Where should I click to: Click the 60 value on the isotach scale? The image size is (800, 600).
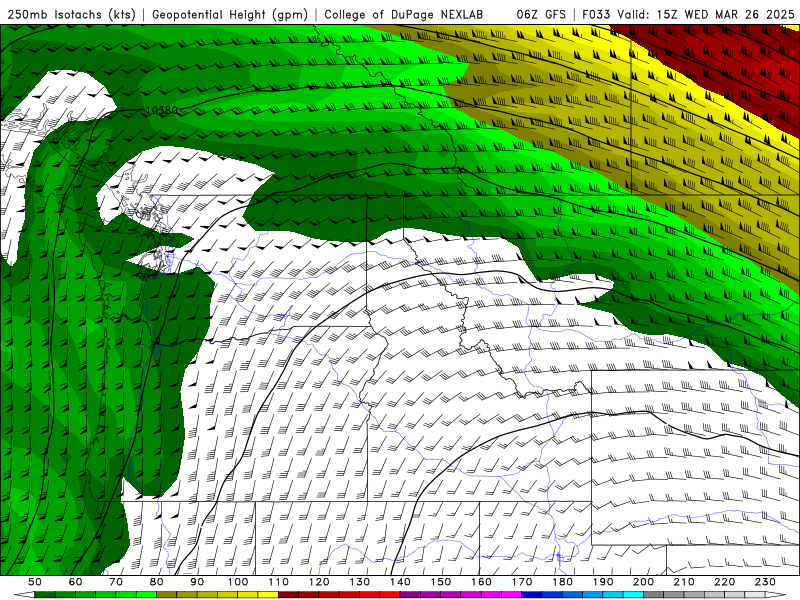coord(76,582)
